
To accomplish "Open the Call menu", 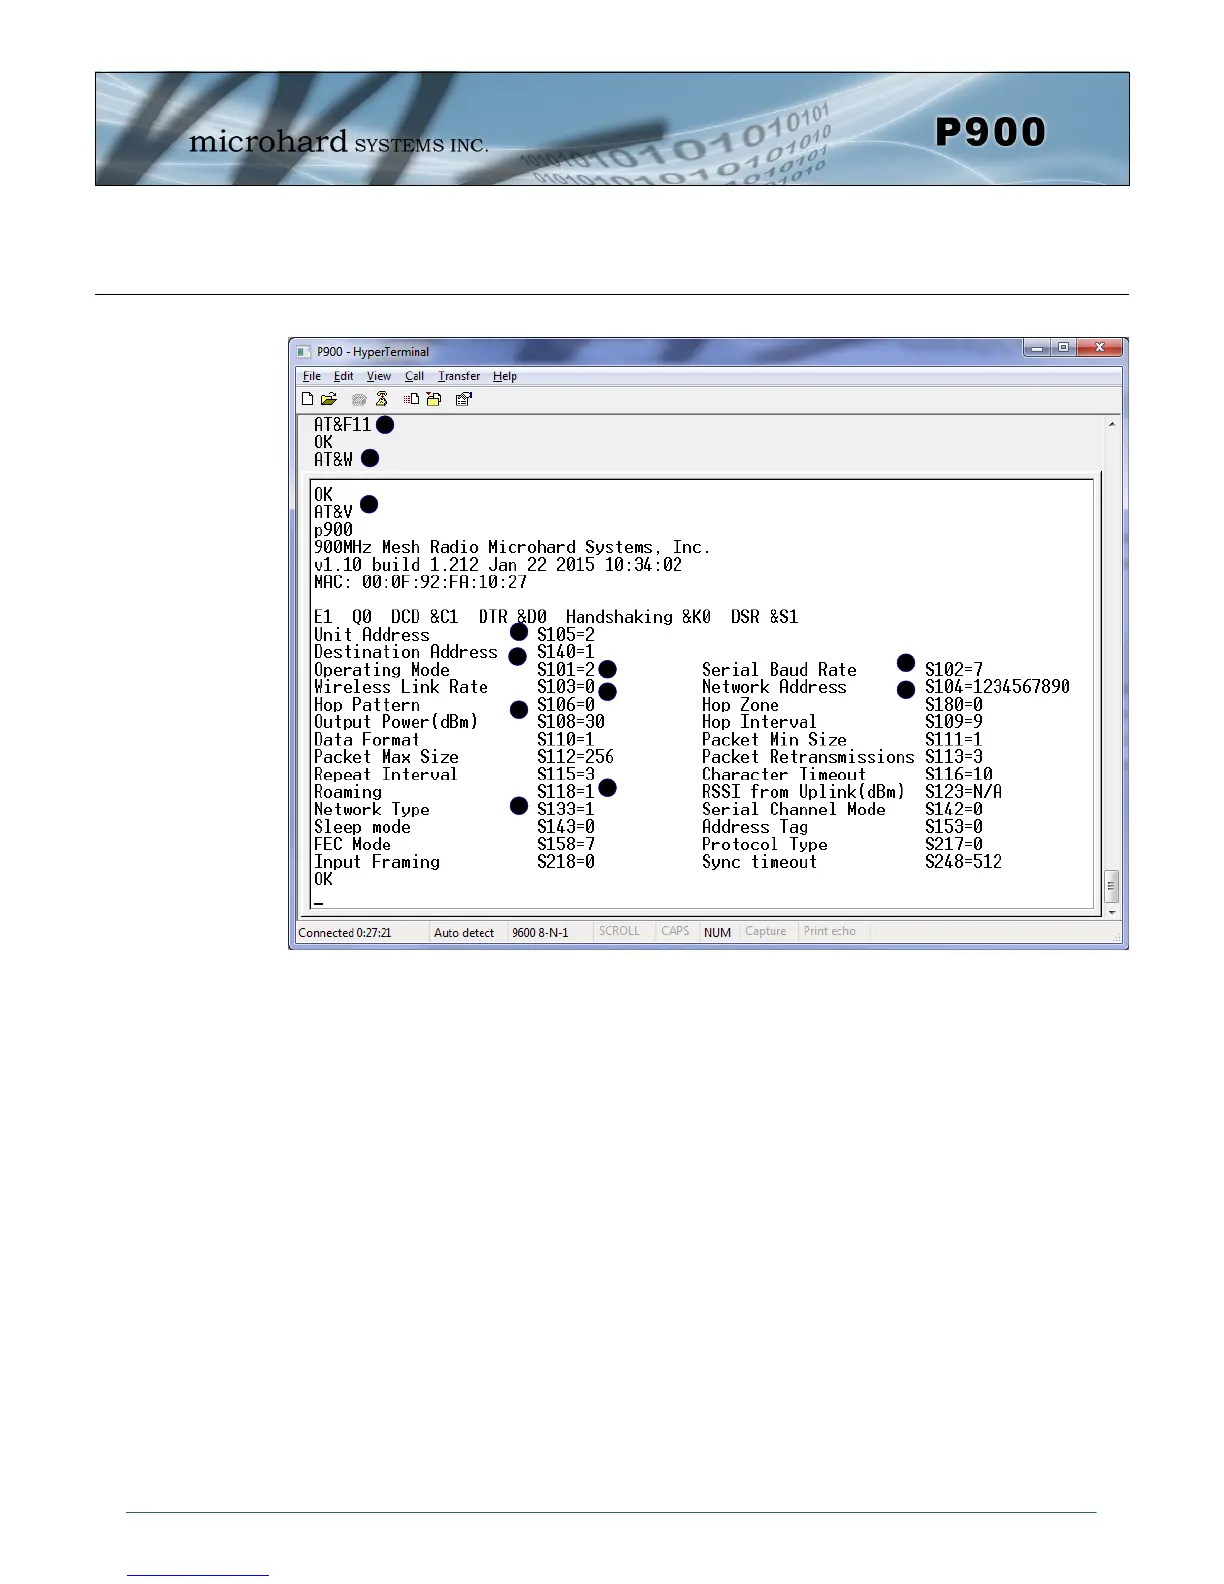I will [x=414, y=377].
